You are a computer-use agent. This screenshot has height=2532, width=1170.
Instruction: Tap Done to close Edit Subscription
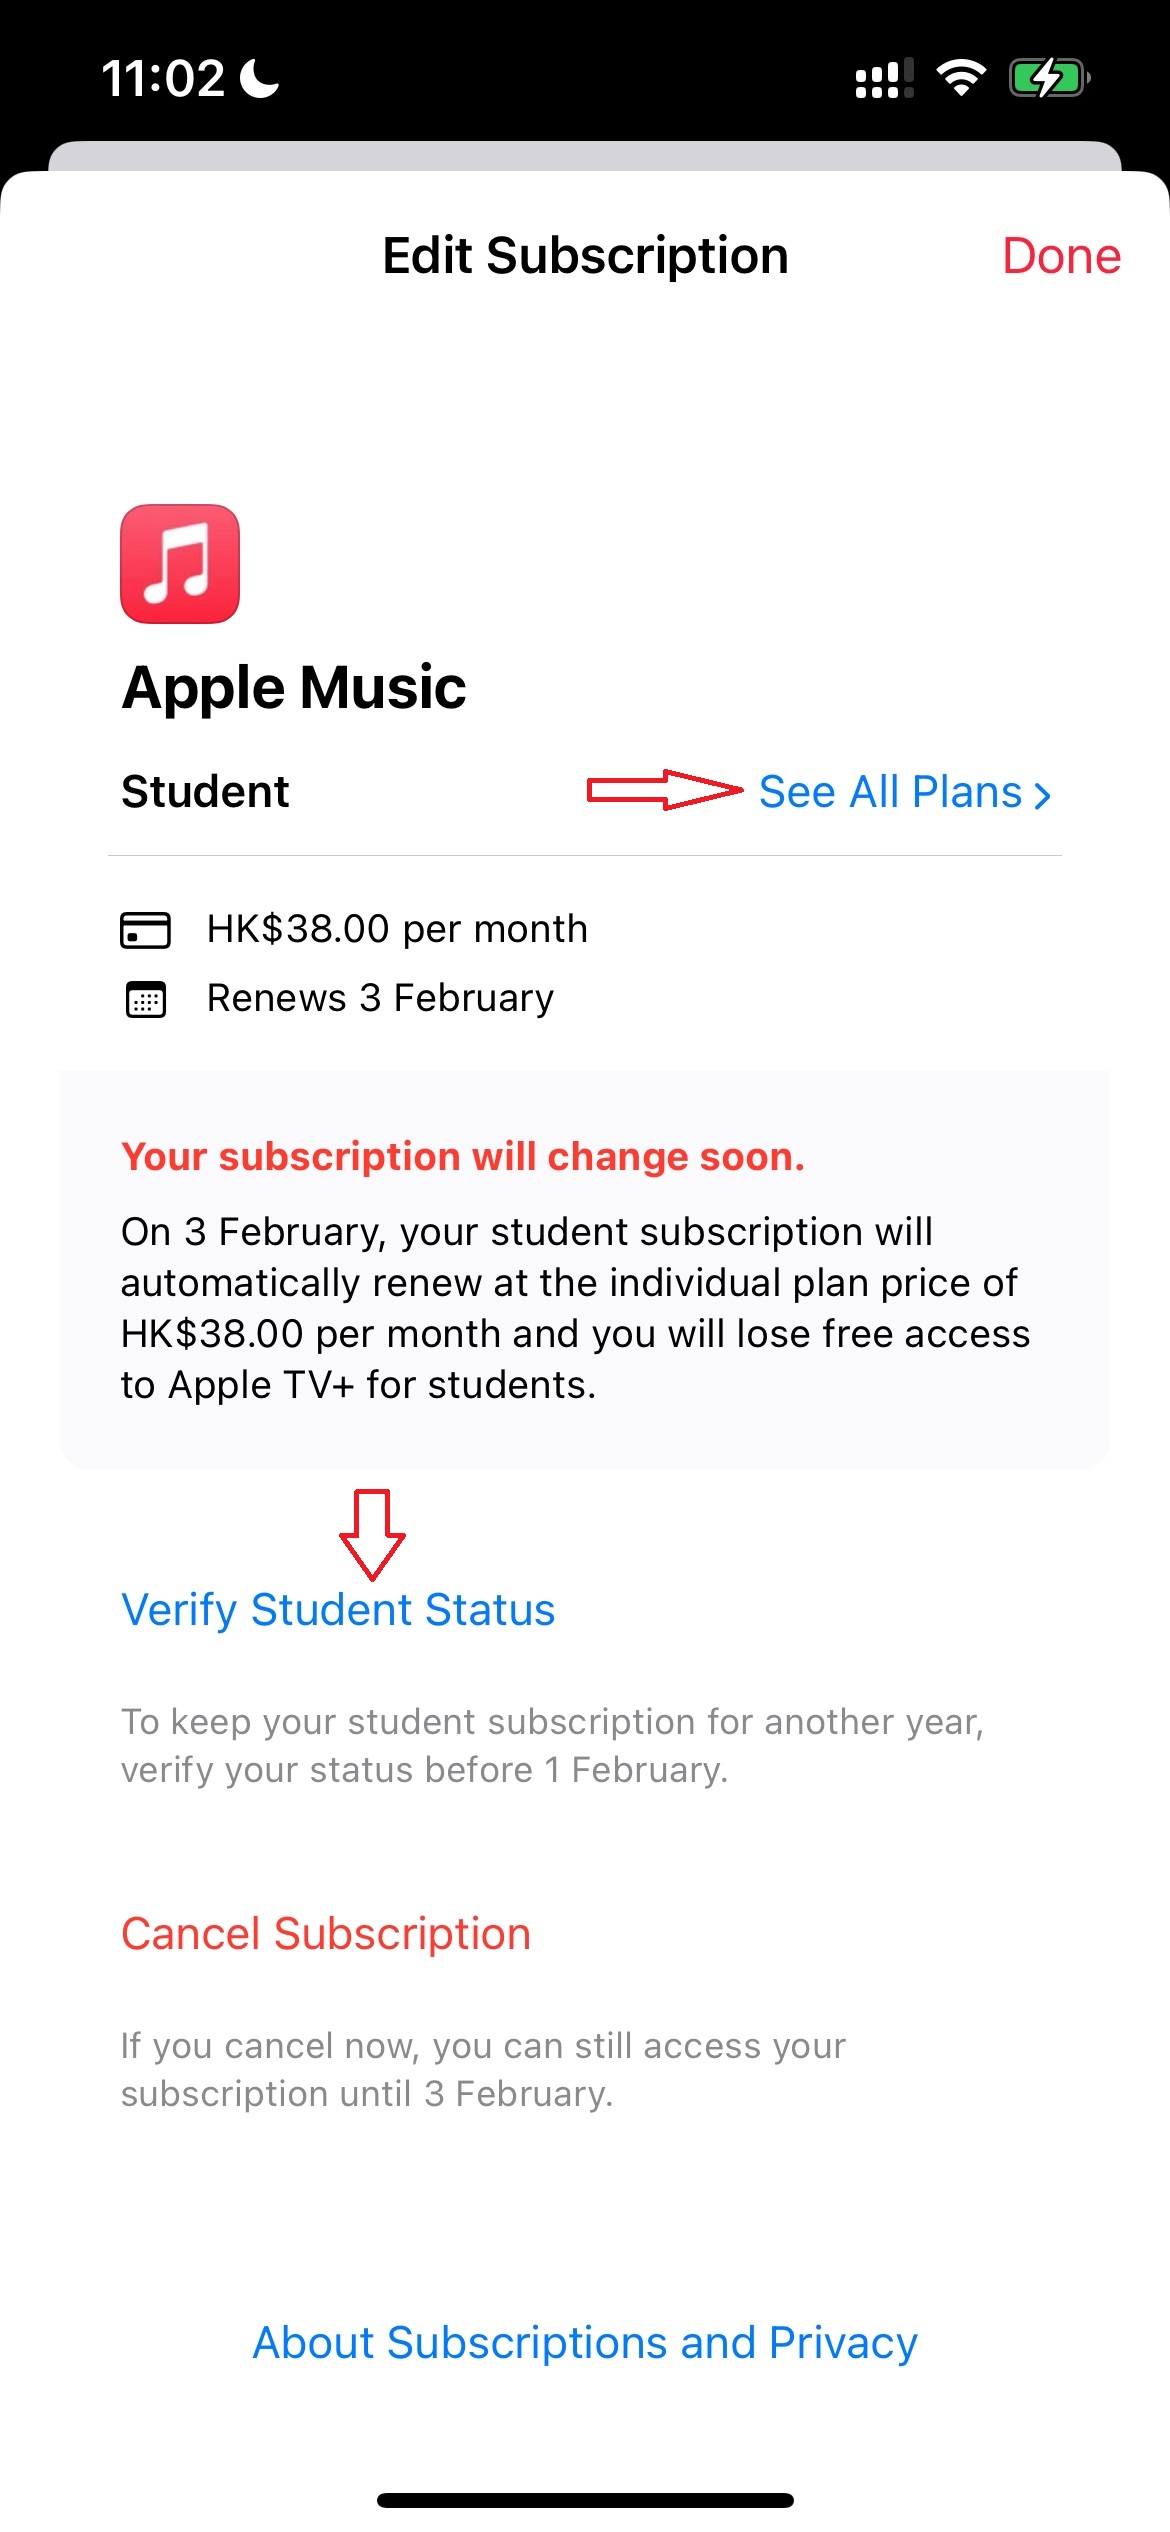coord(1061,256)
